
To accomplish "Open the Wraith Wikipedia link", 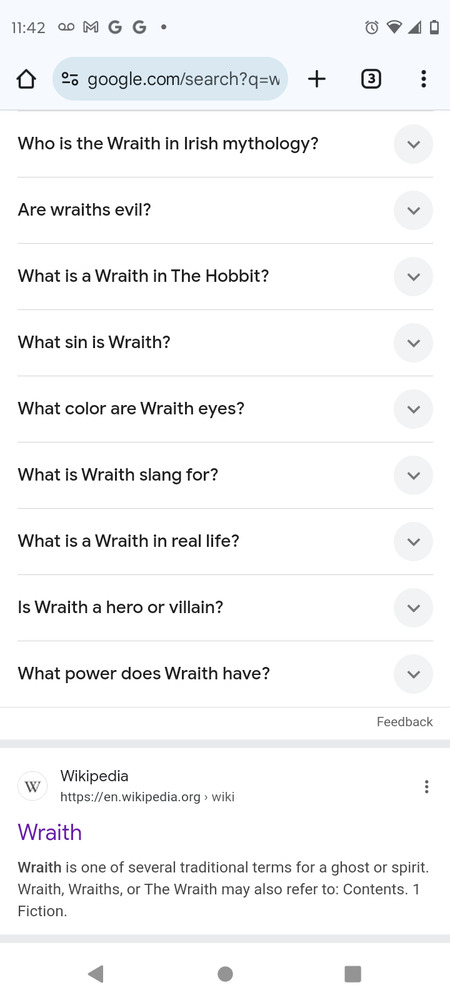I will tap(50, 832).
